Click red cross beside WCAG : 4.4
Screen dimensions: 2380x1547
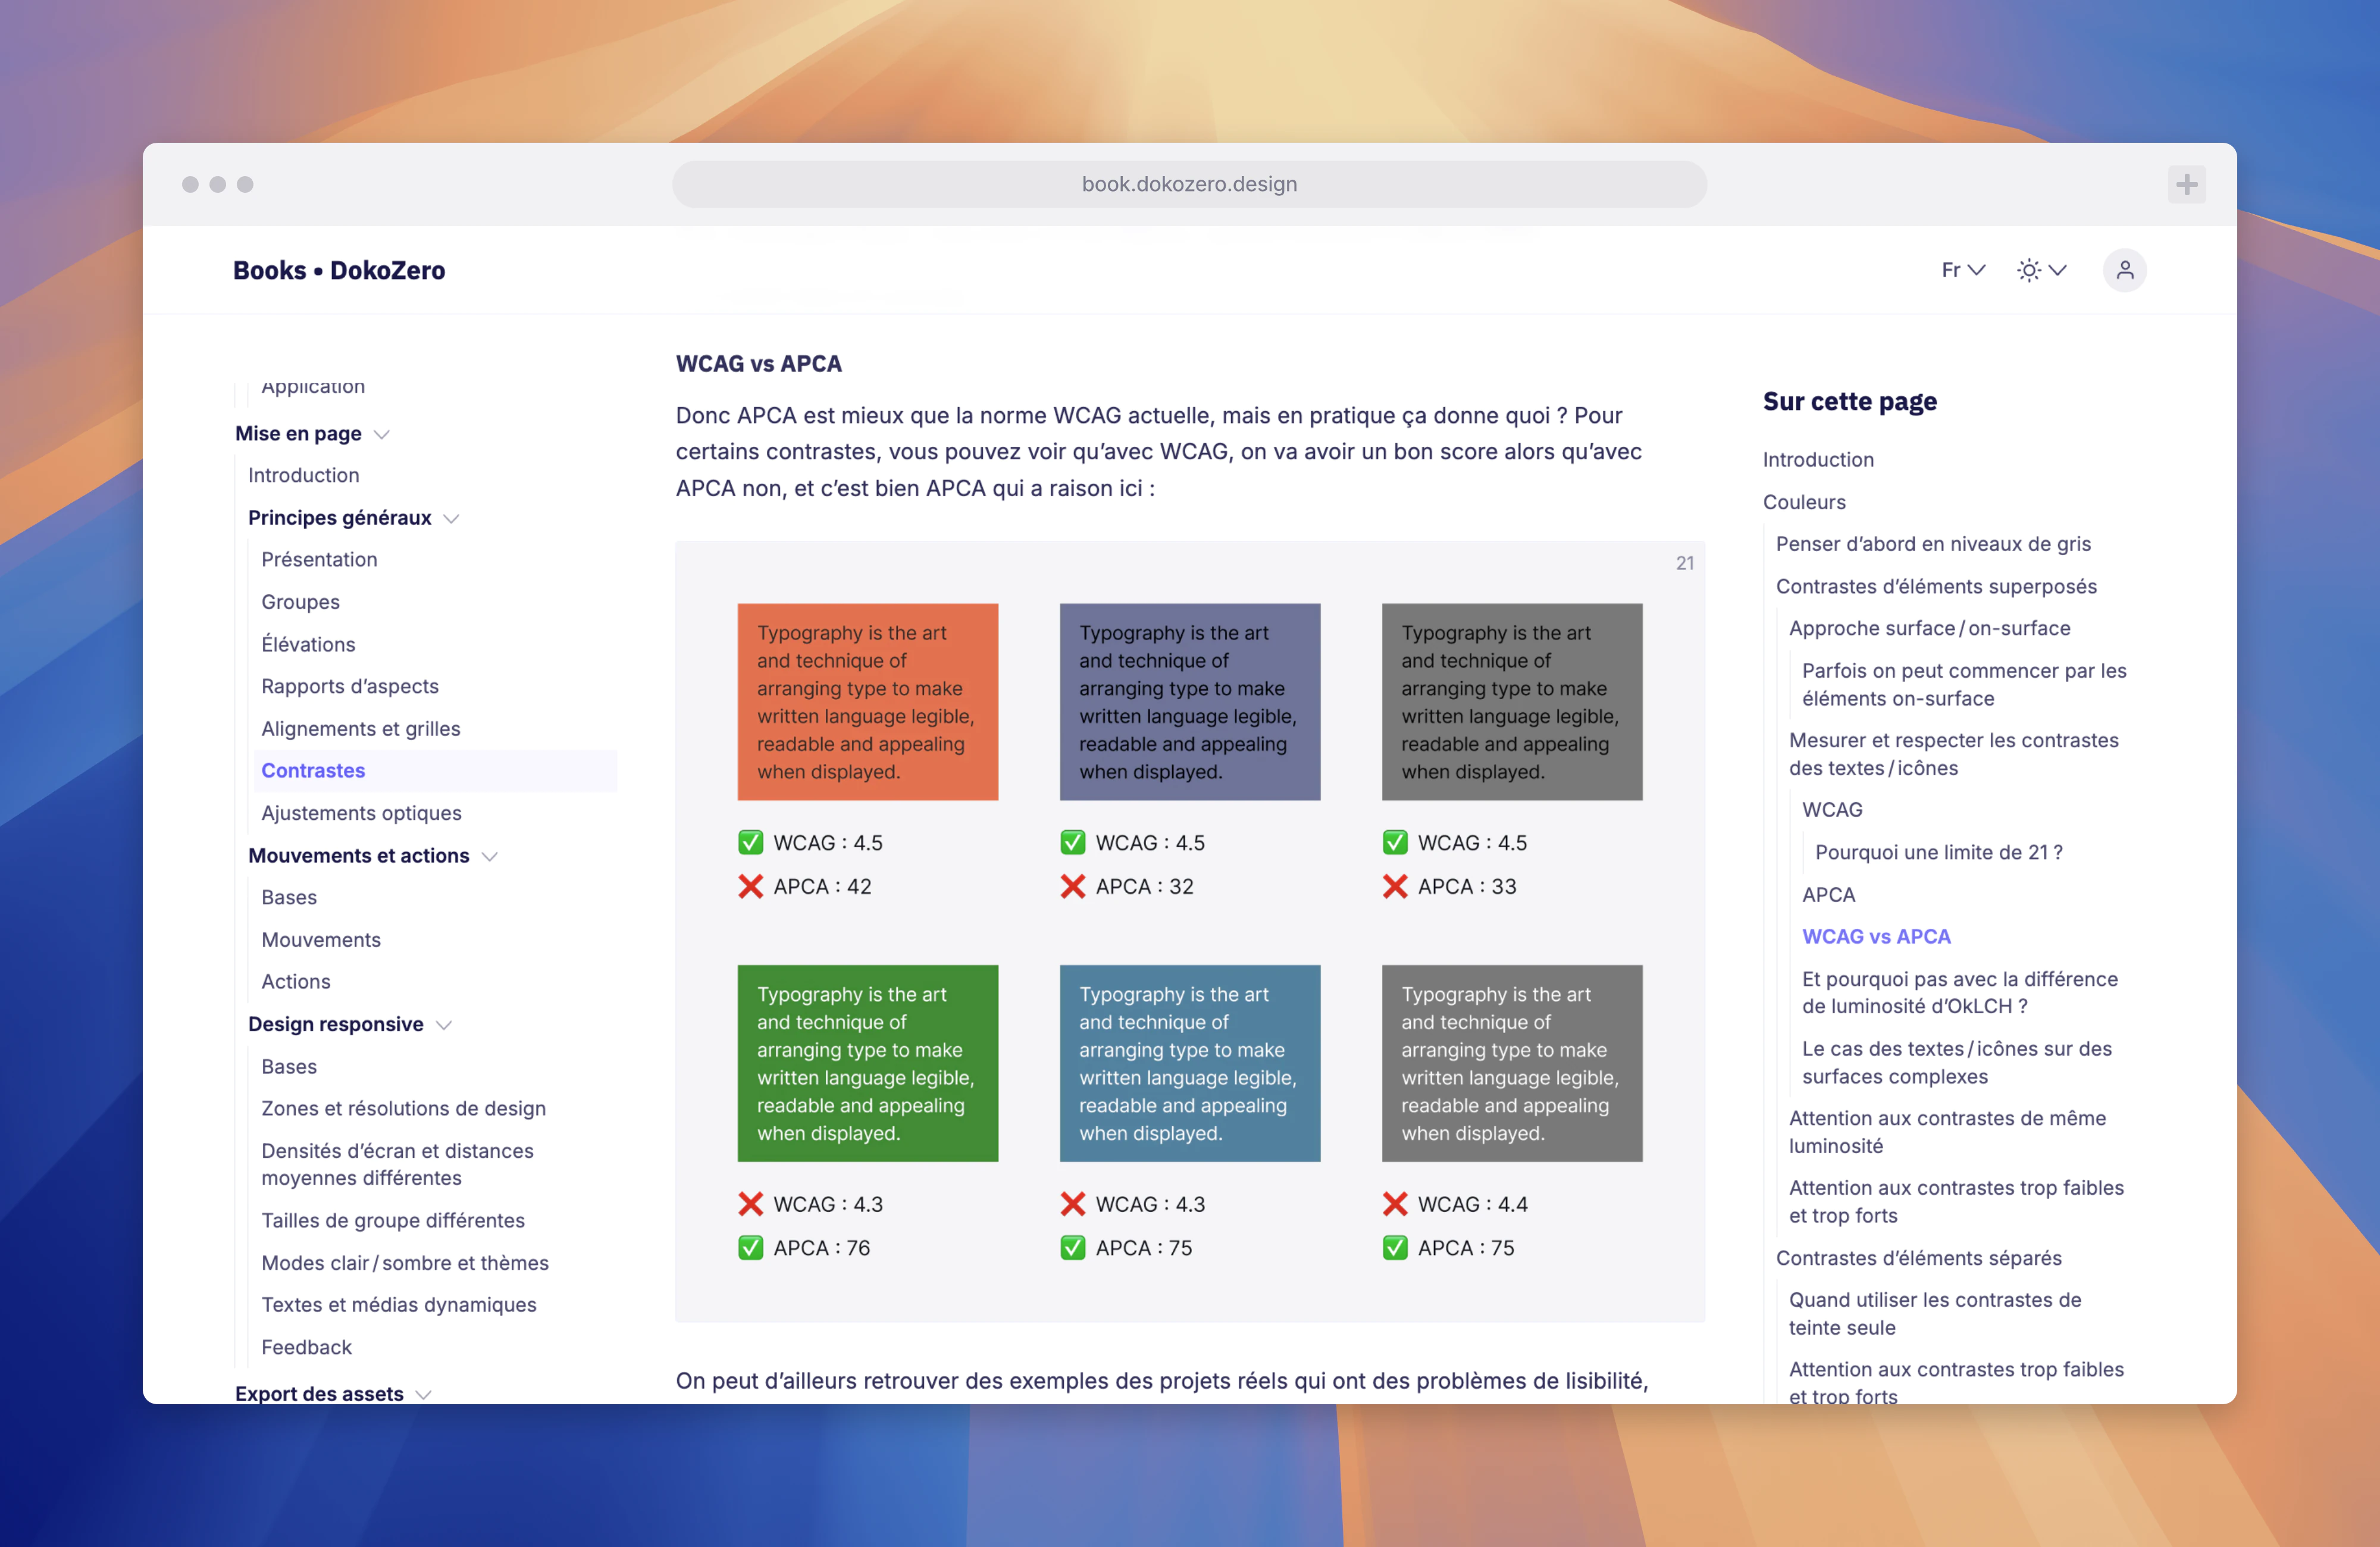(1394, 1204)
